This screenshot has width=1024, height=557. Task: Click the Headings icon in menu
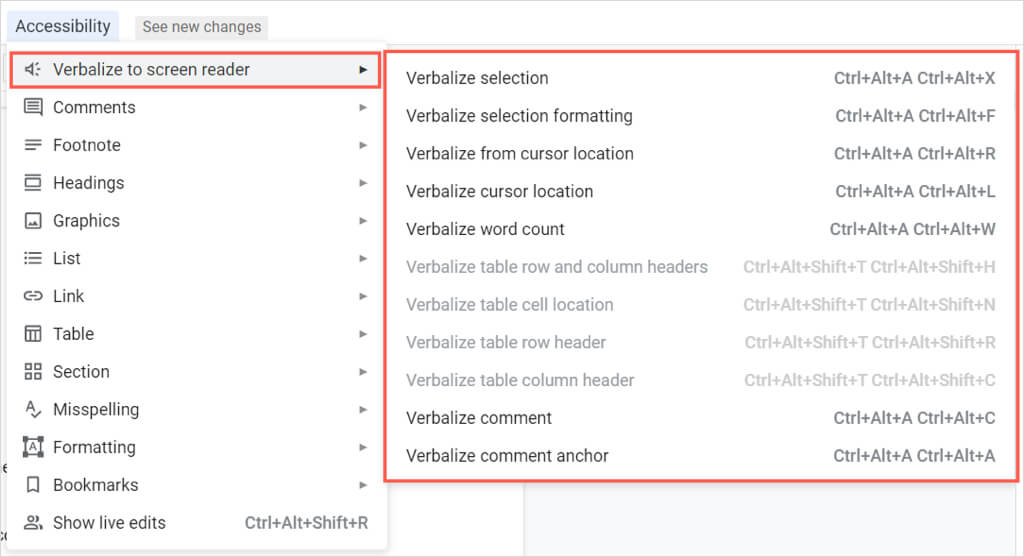pyautogui.click(x=33, y=183)
